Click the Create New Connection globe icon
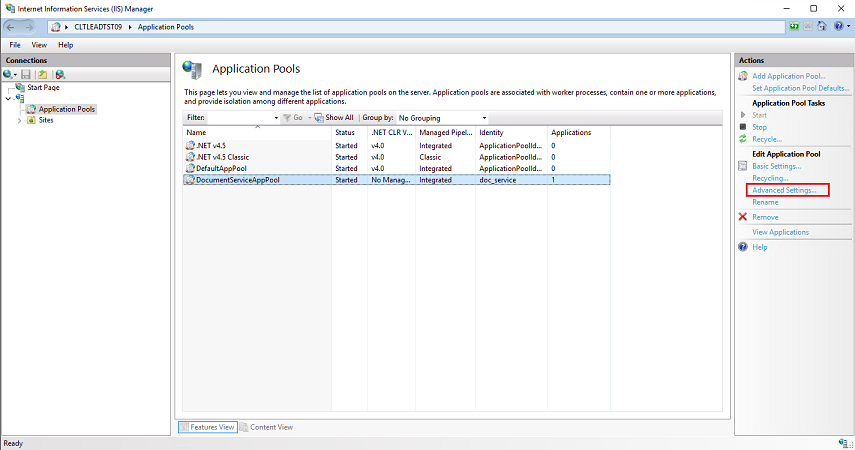Screen dimensions: 855x450 point(7,74)
